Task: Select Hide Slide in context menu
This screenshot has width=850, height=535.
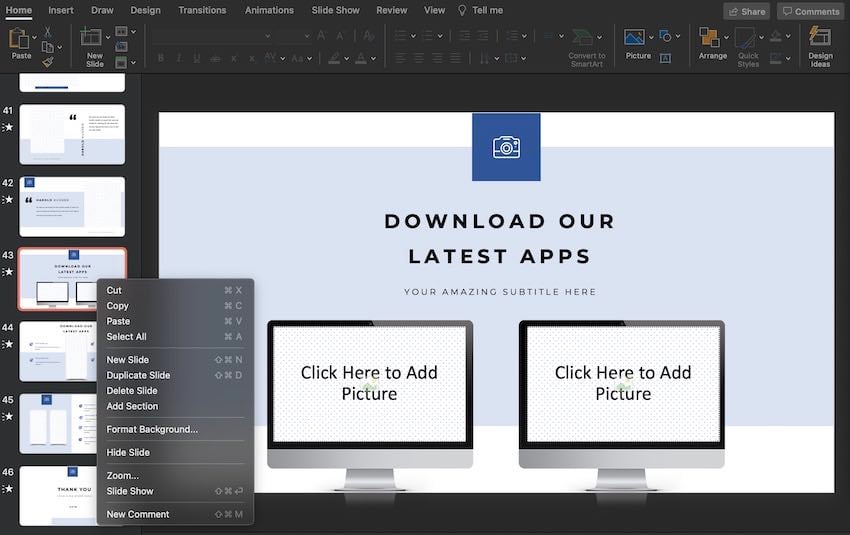Action: (x=128, y=453)
